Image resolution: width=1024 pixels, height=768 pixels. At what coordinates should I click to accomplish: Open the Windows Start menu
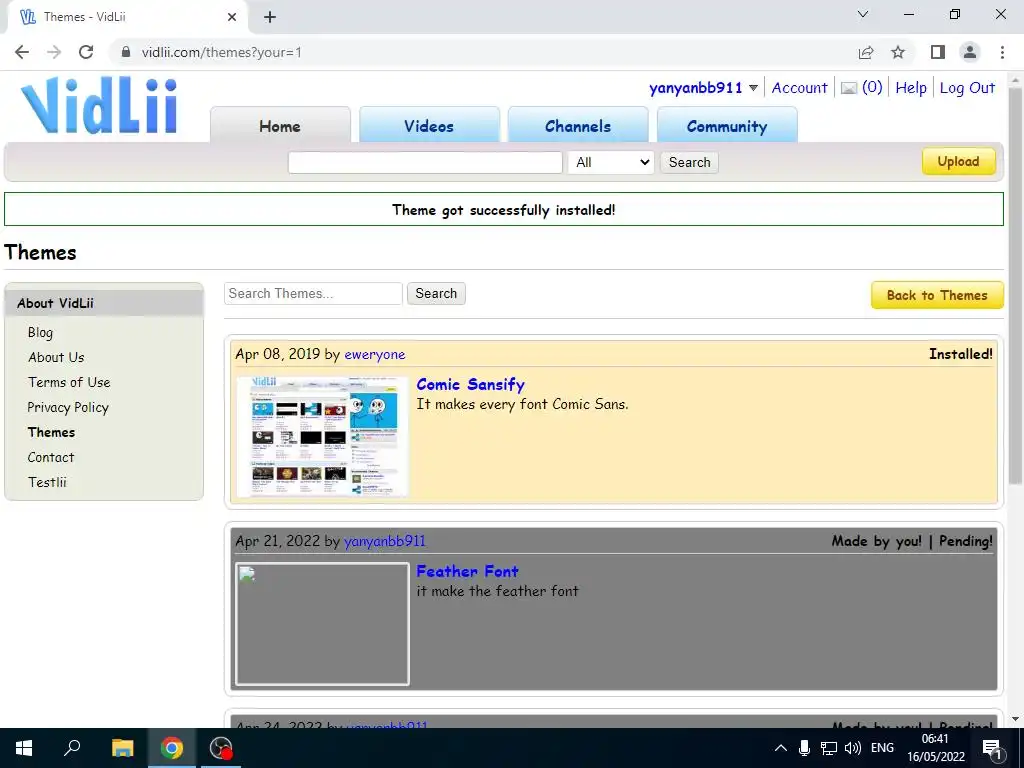point(24,748)
